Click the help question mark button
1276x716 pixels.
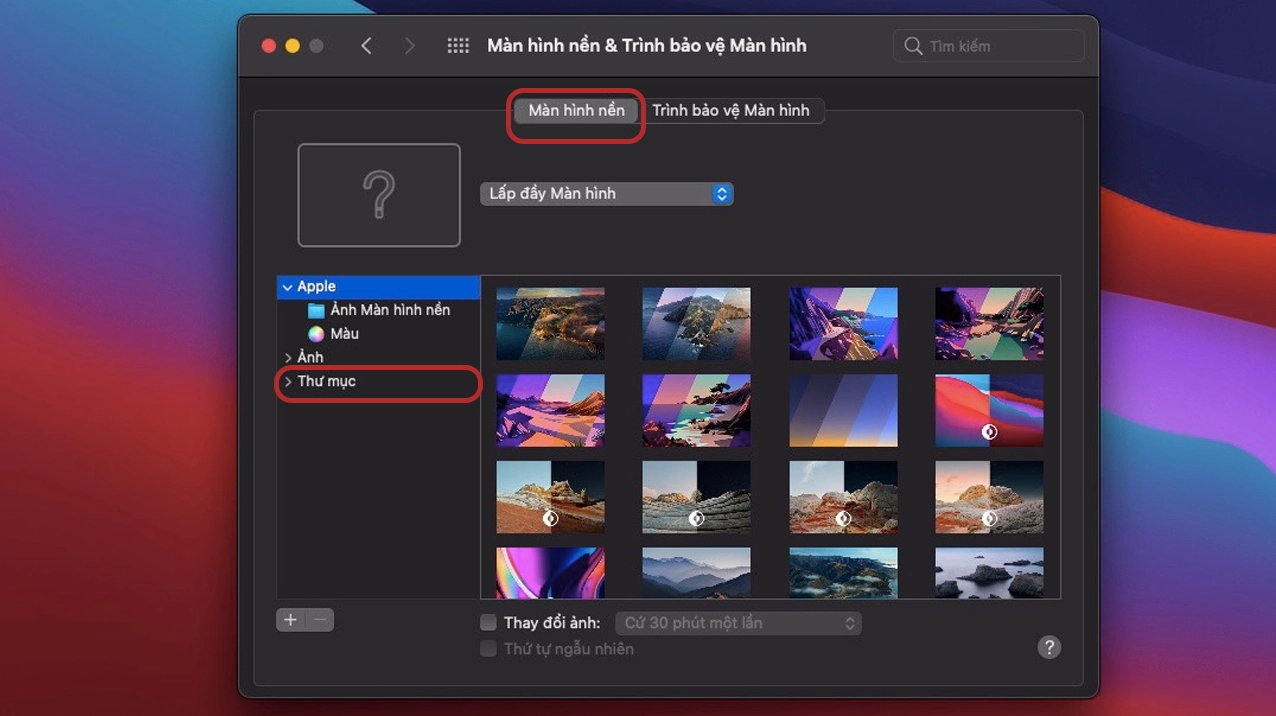[1048, 647]
